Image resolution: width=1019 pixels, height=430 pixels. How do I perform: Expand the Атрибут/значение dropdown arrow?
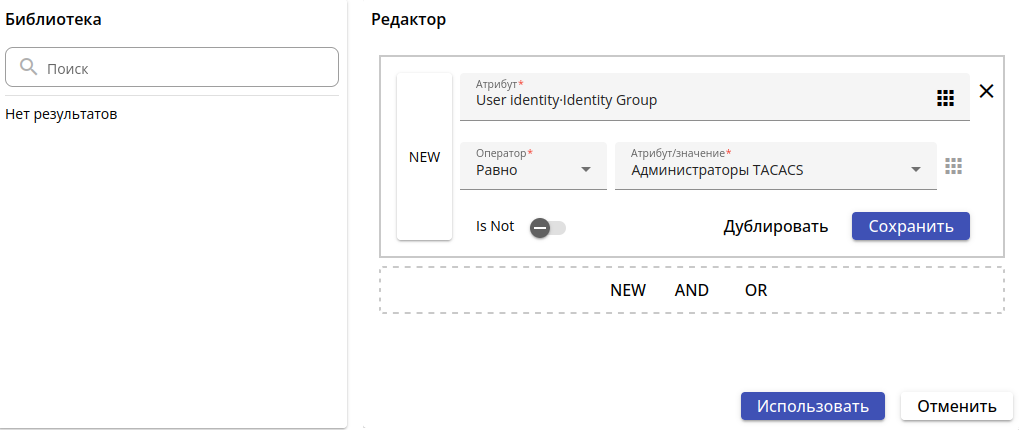[x=916, y=169]
